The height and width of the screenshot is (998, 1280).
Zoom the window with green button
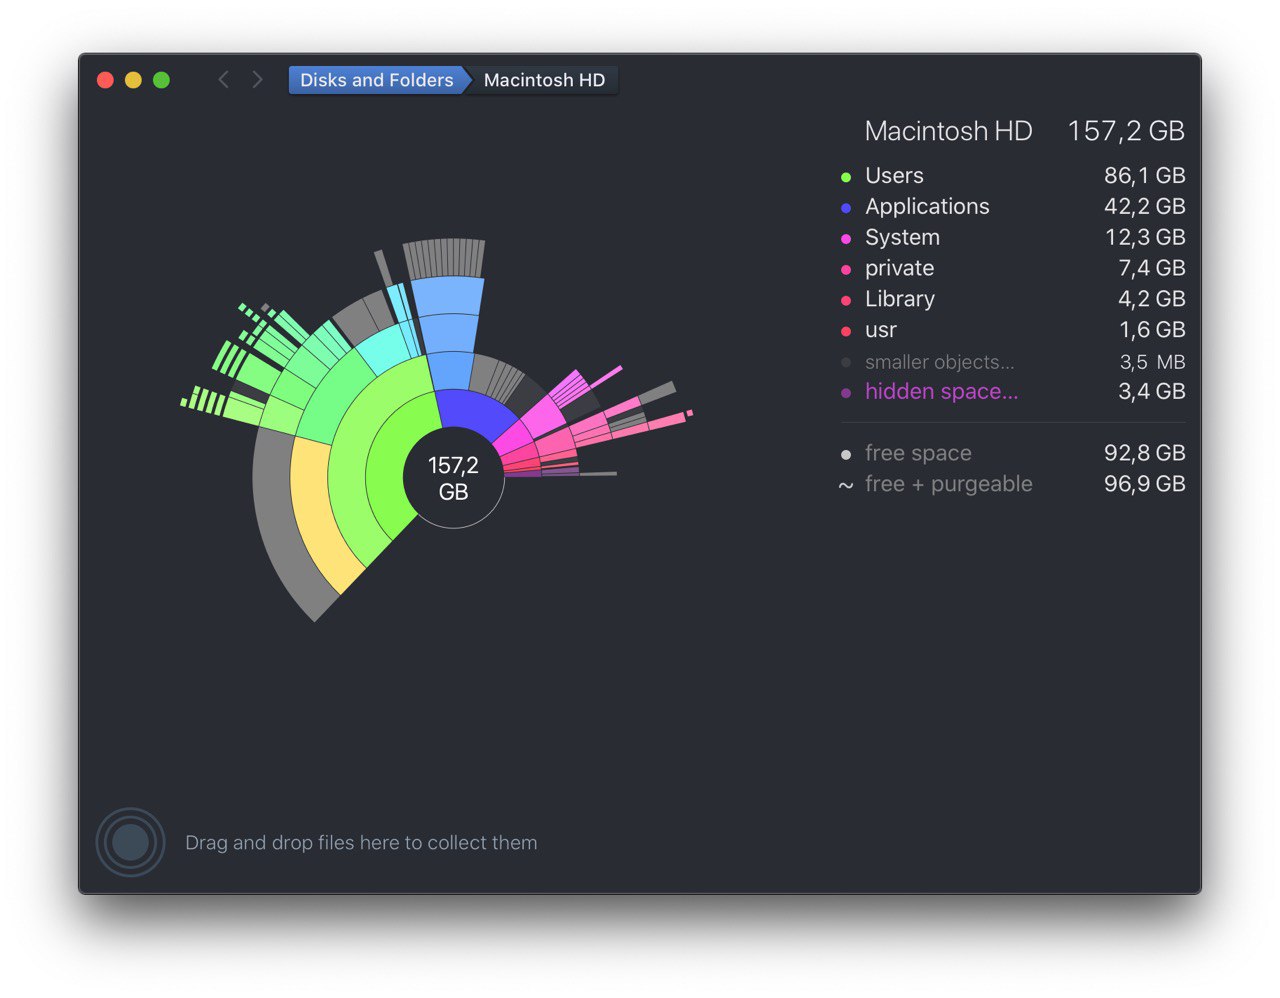(161, 80)
